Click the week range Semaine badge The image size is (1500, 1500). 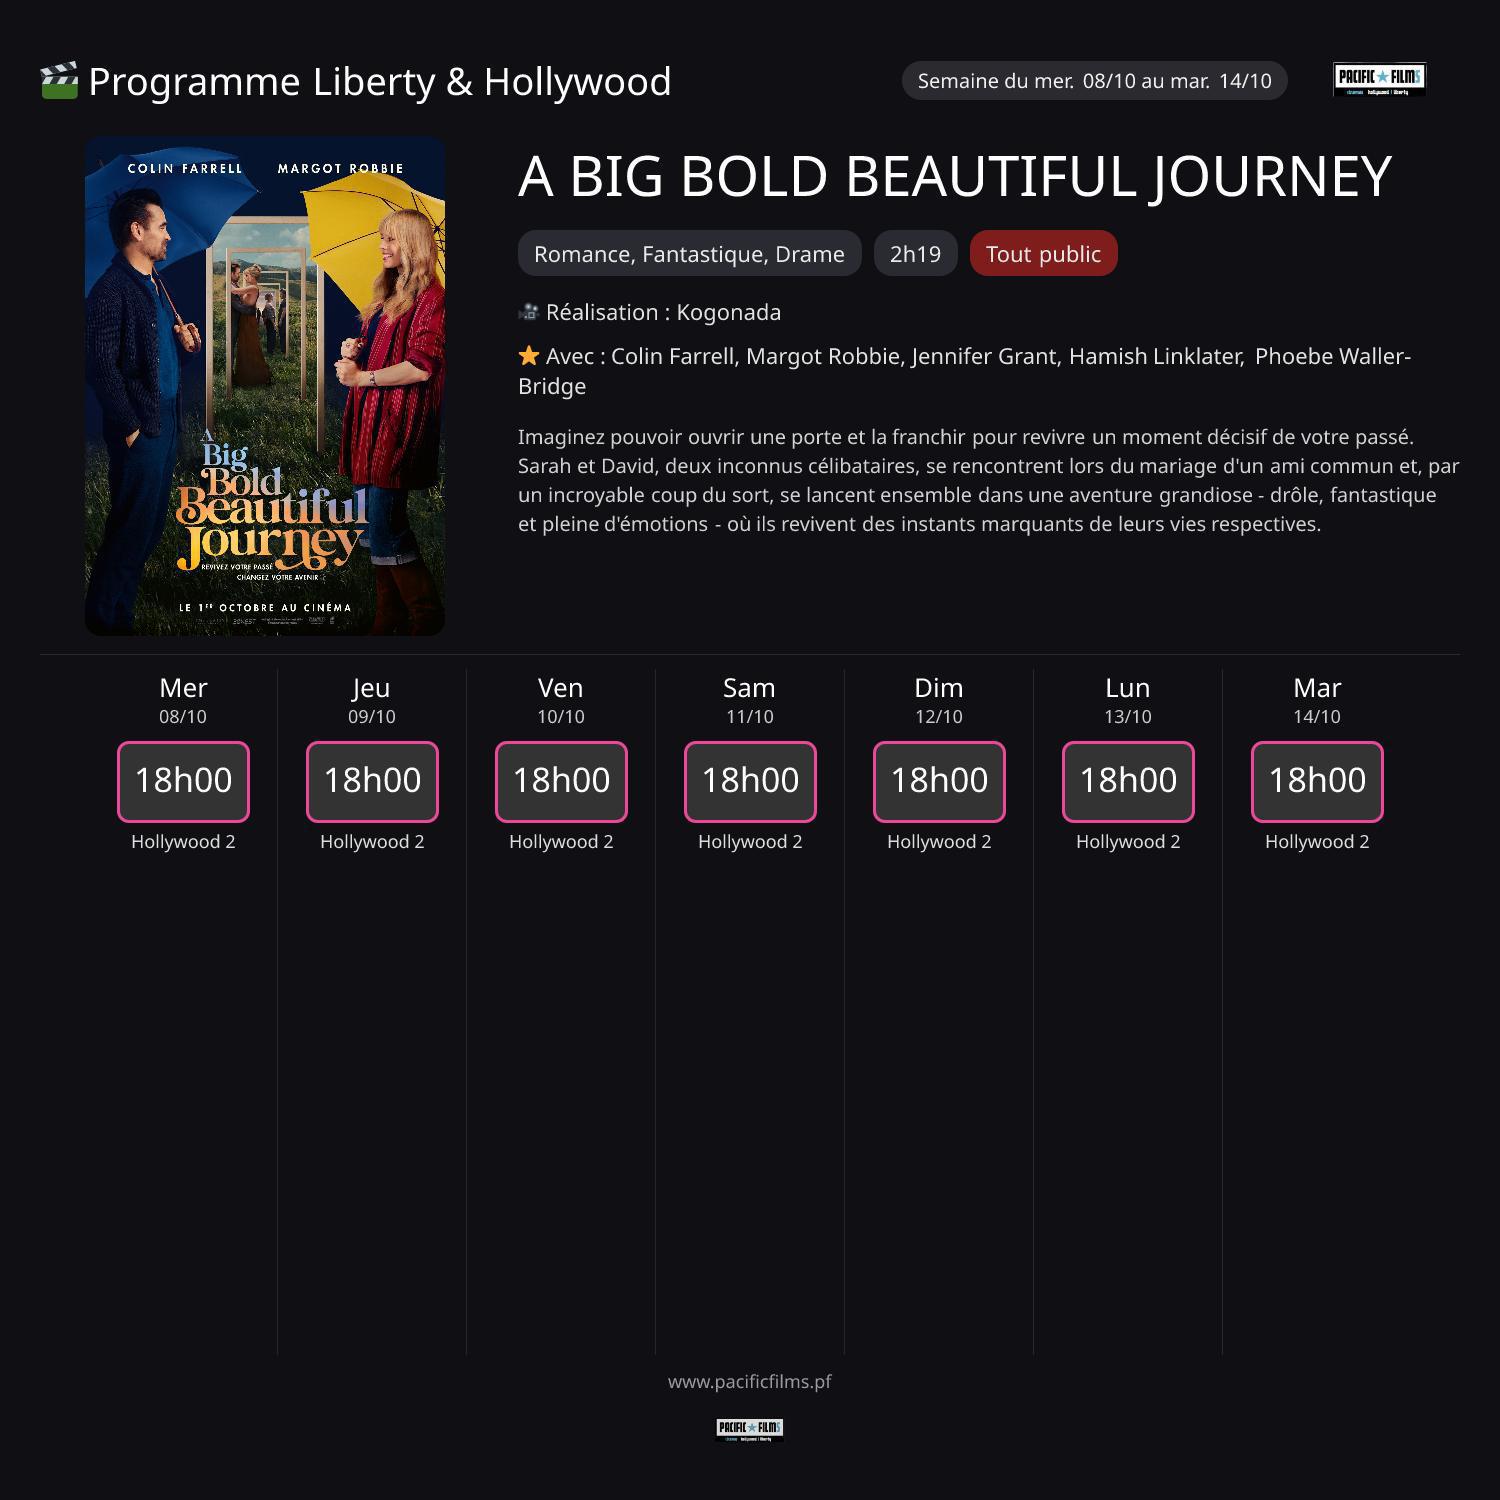[1094, 81]
